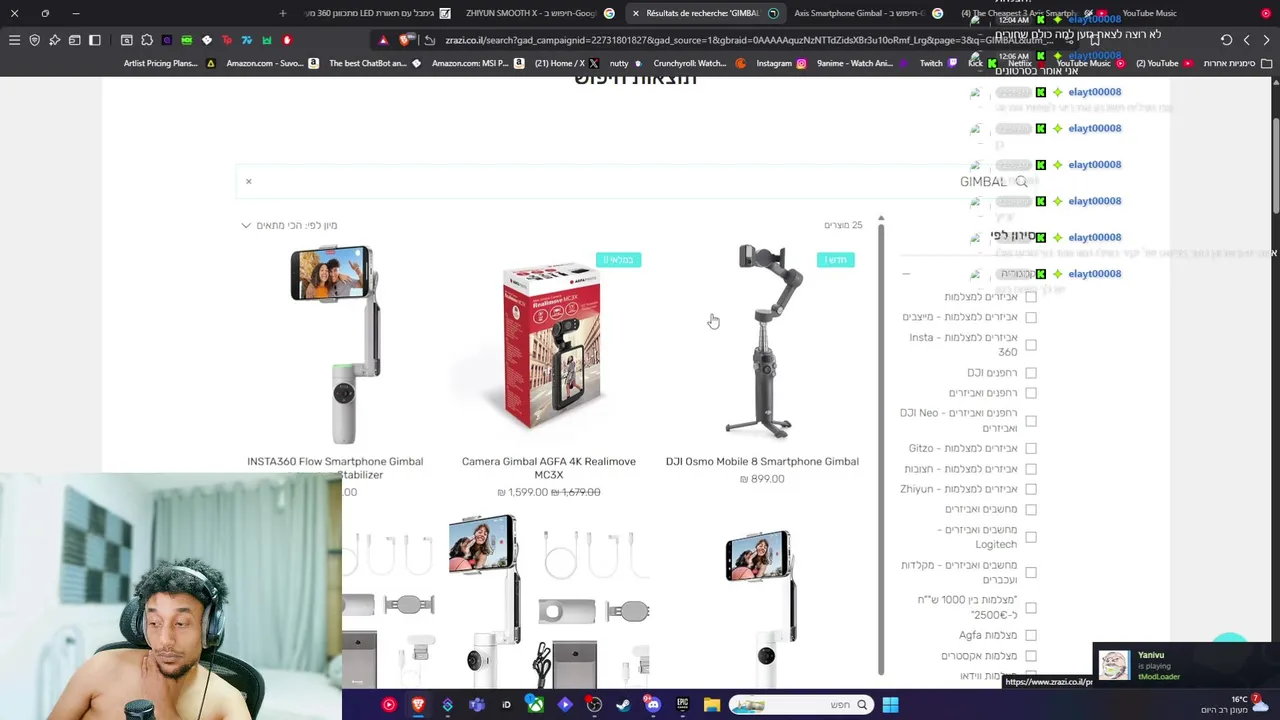Click the INSTA360 Flow gimbal product image
Viewport: 1280px width, 720px height.
[335, 343]
